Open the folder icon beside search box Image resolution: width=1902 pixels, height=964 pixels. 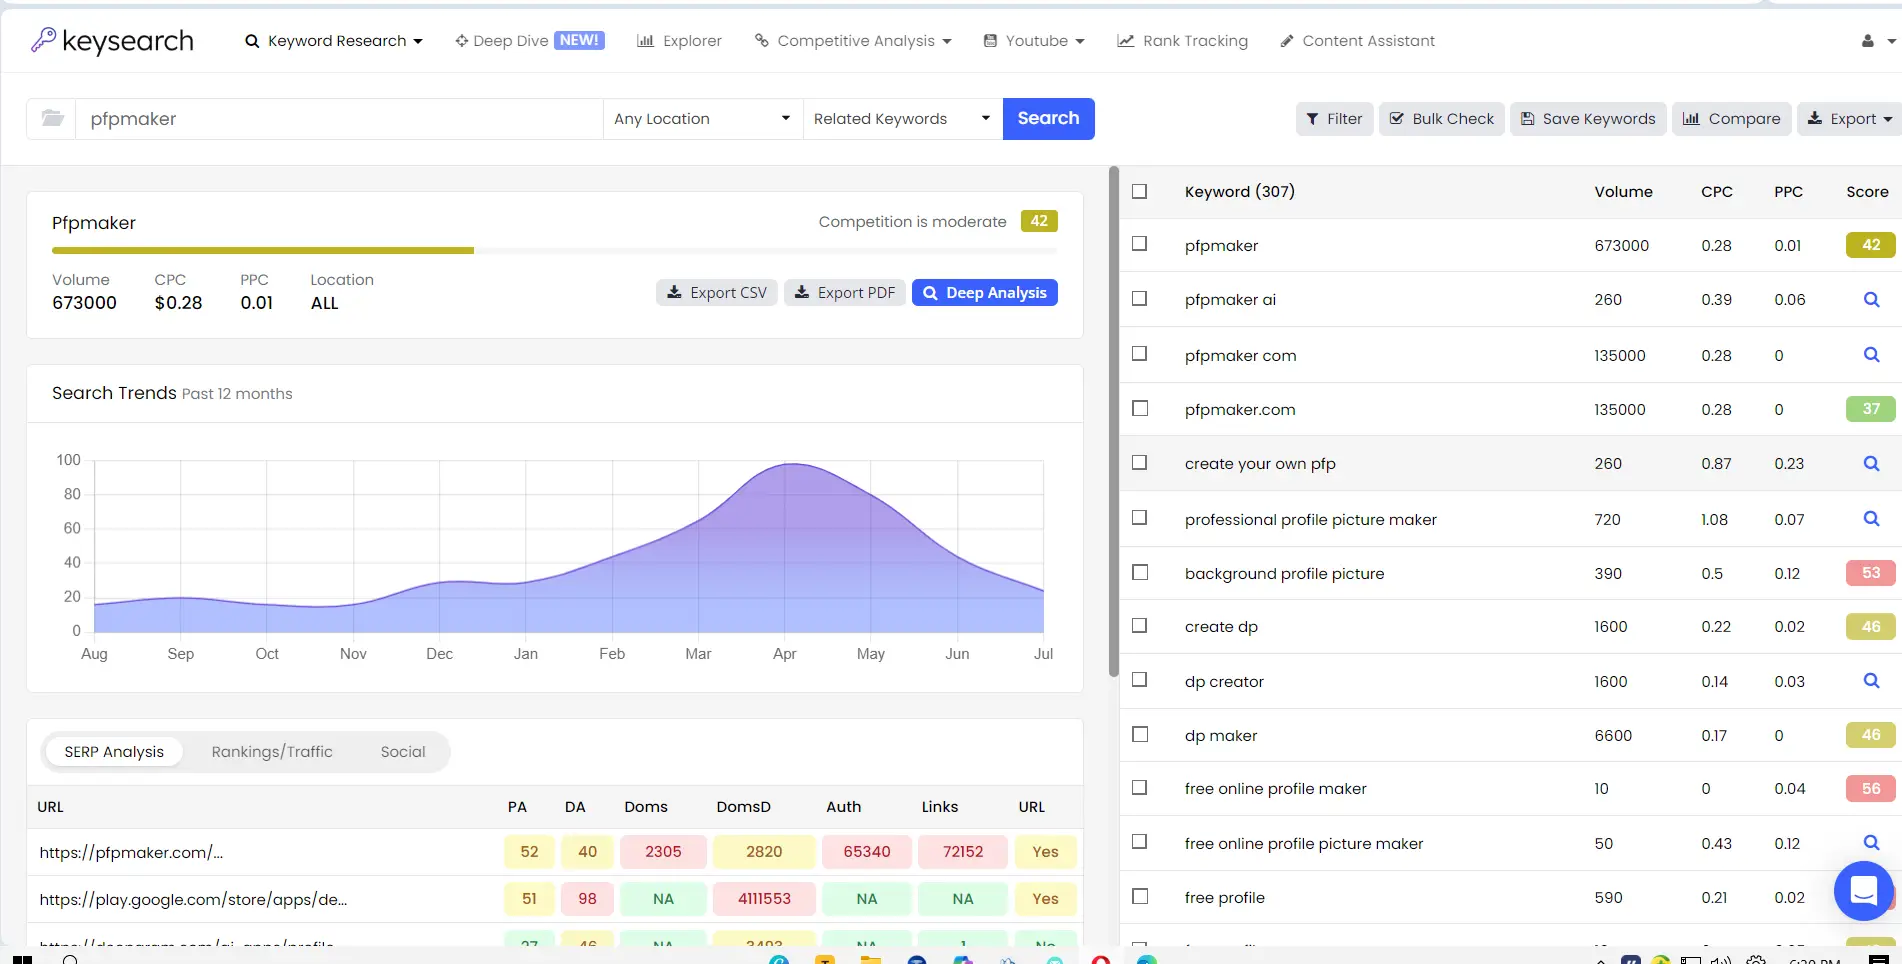pos(52,119)
